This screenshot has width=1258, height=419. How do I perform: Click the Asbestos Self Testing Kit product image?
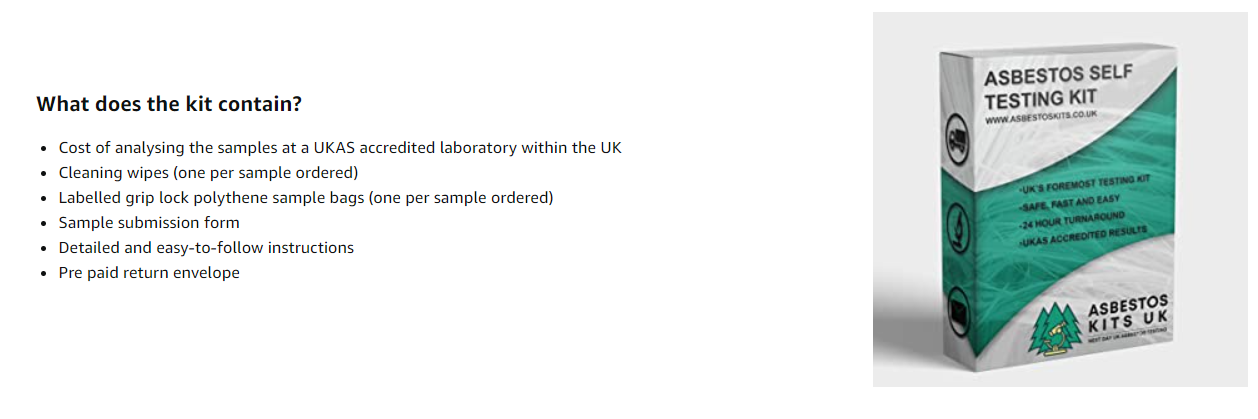pos(1060,200)
